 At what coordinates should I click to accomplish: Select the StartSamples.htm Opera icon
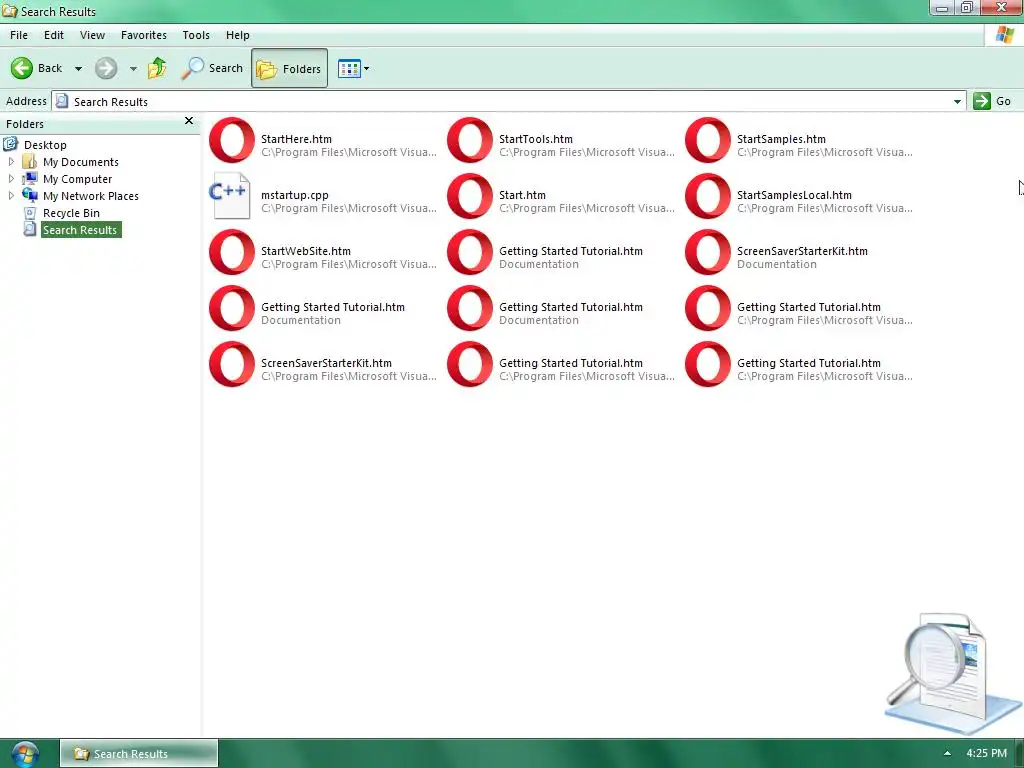pos(707,140)
